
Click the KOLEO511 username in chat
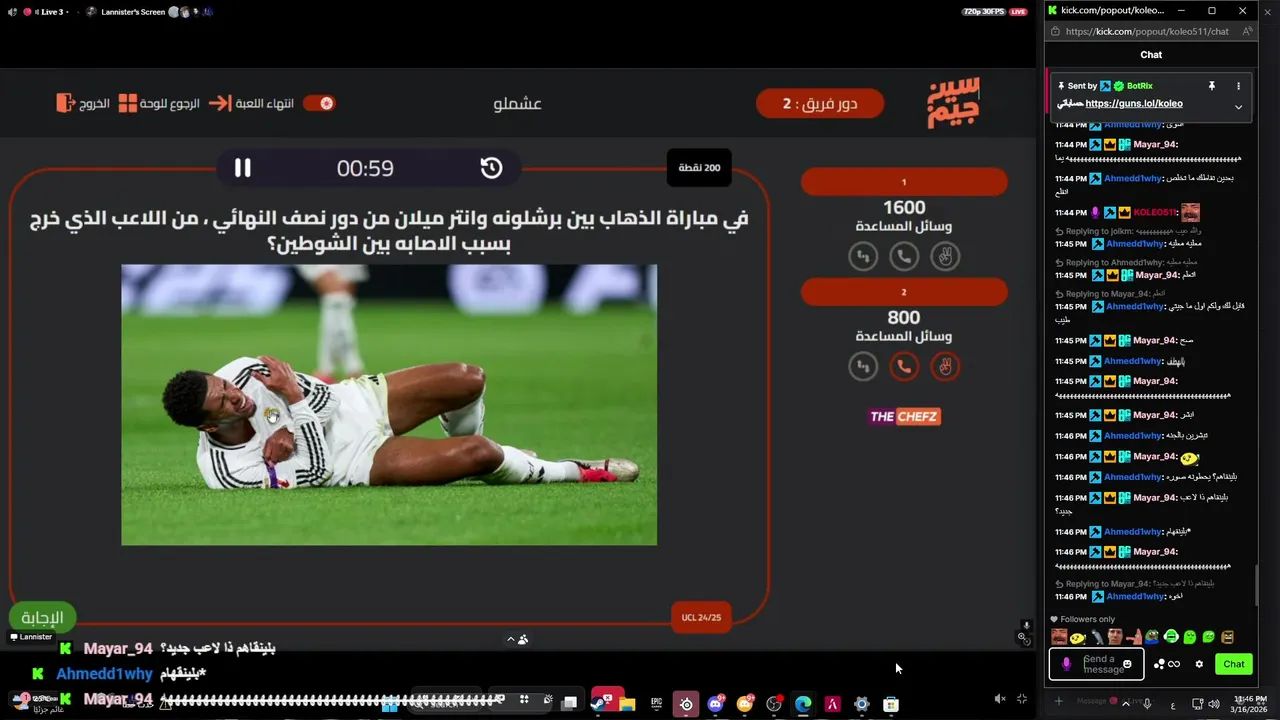1155,213
